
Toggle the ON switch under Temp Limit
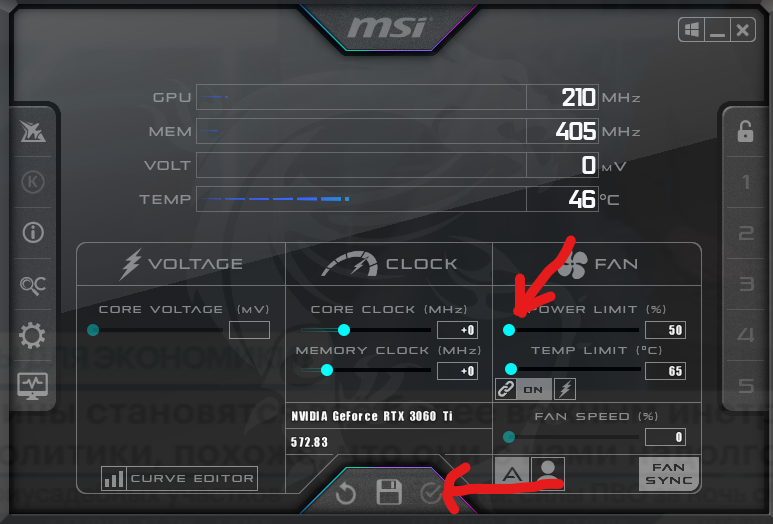click(534, 389)
